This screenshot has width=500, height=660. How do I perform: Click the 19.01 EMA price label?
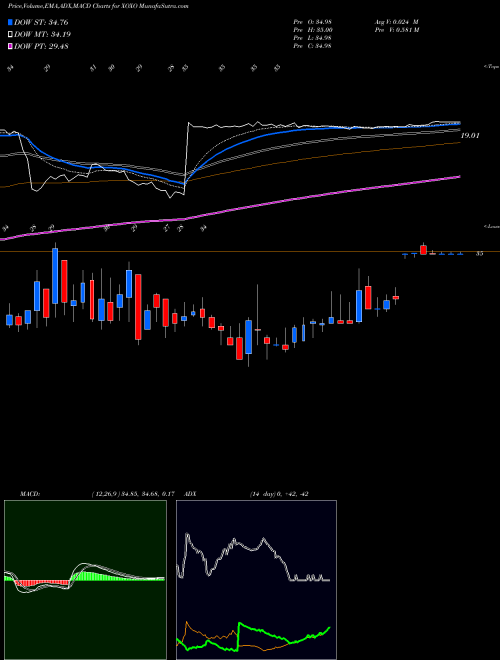(470, 136)
